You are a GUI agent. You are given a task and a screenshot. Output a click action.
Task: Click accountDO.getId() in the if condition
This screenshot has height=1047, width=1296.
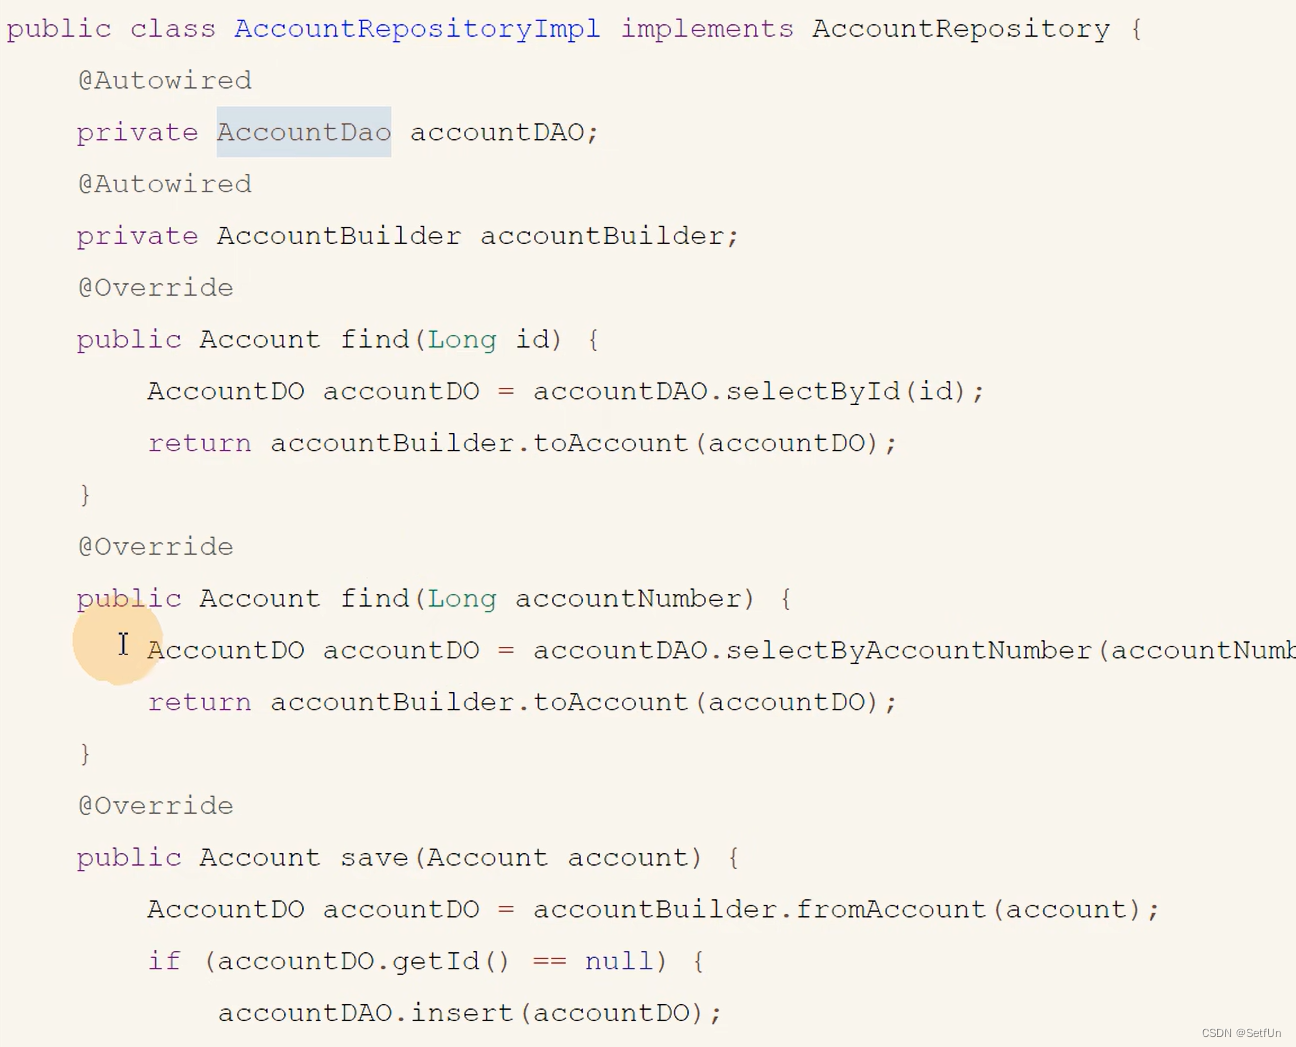tap(363, 961)
